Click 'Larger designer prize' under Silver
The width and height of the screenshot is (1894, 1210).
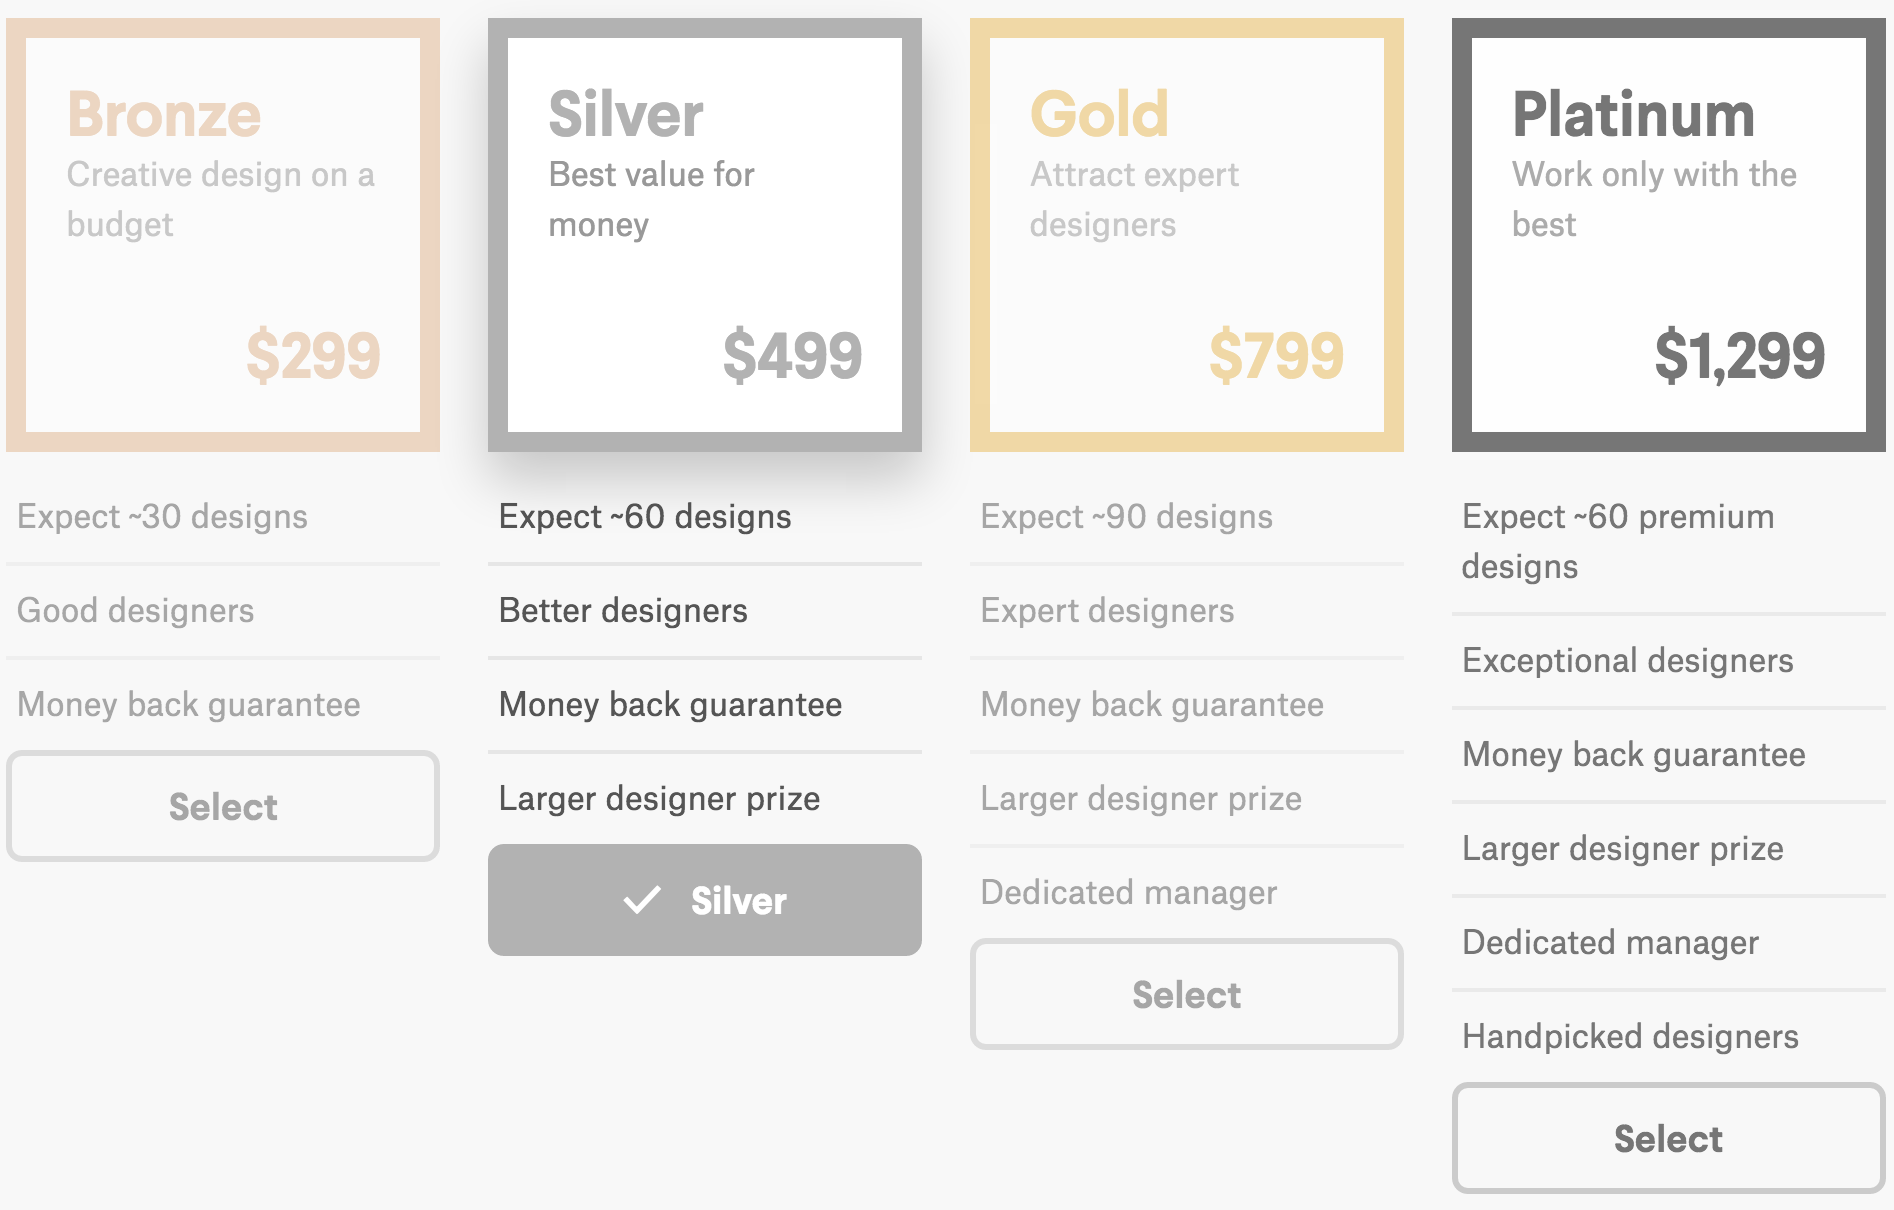pos(659,798)
